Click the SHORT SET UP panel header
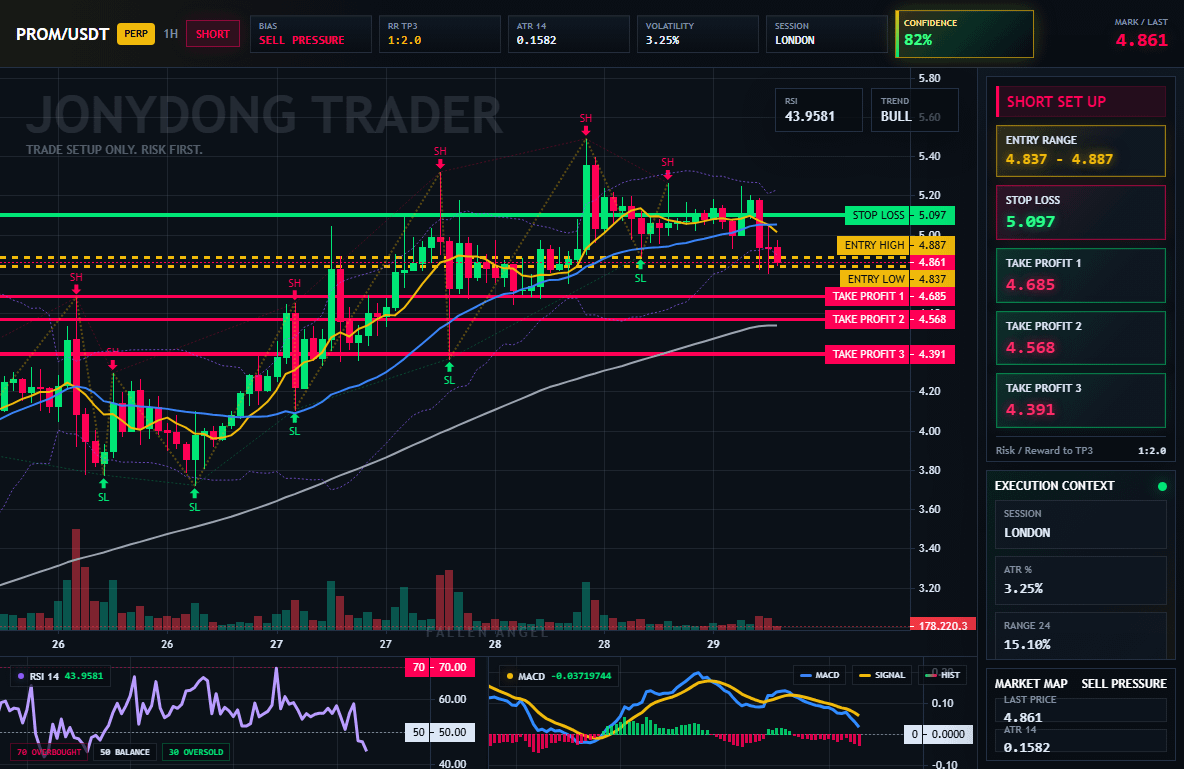The height and width of the screenshot is (769, 1184). 1081,102
